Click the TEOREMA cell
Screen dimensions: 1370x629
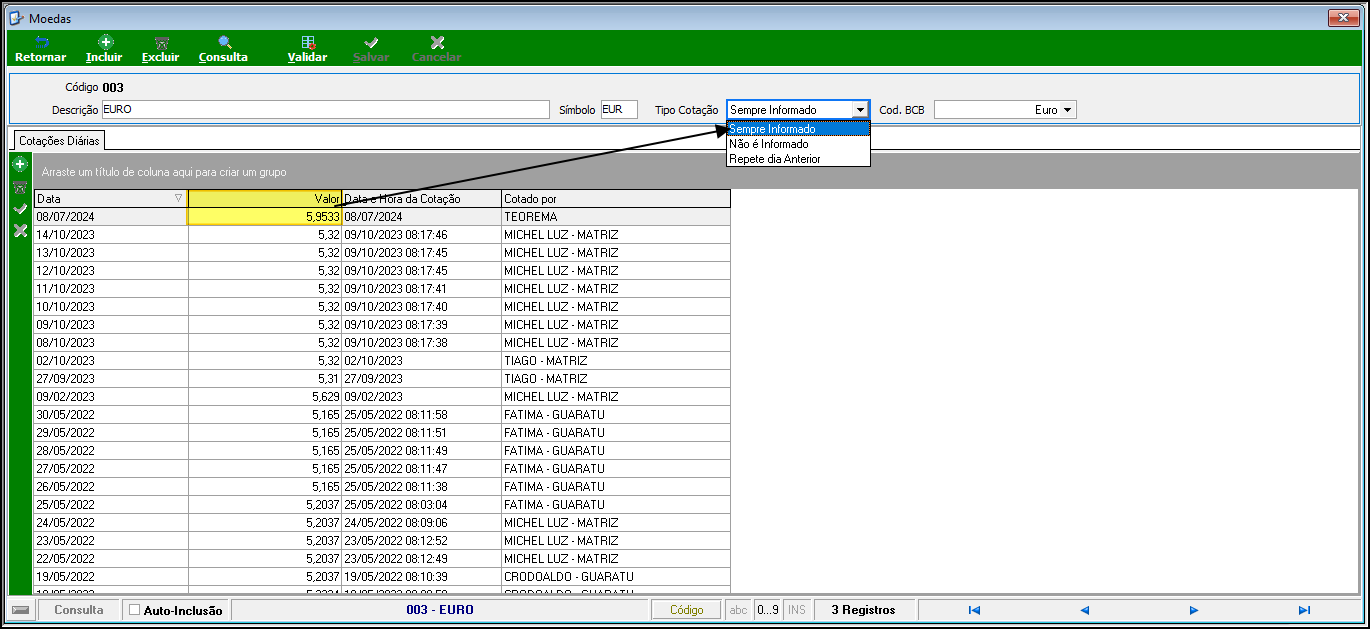(616, 216)
